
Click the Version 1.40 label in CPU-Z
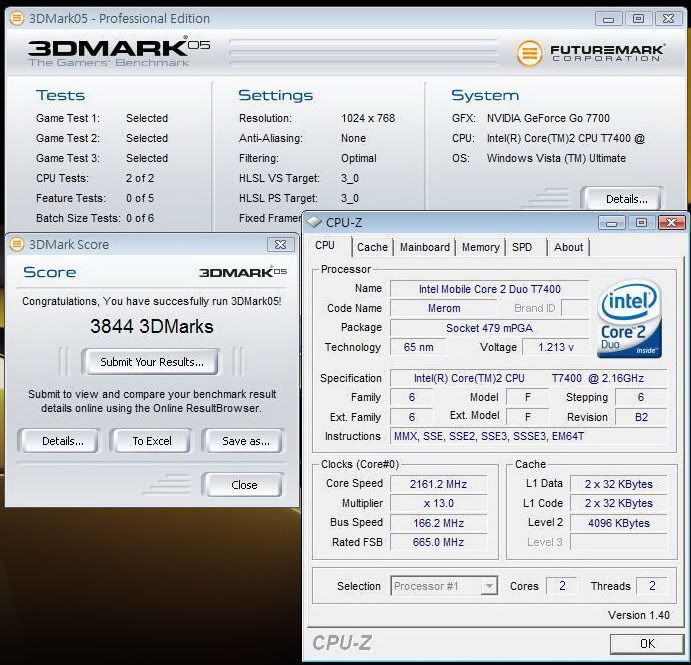click(x=639, y=615)
